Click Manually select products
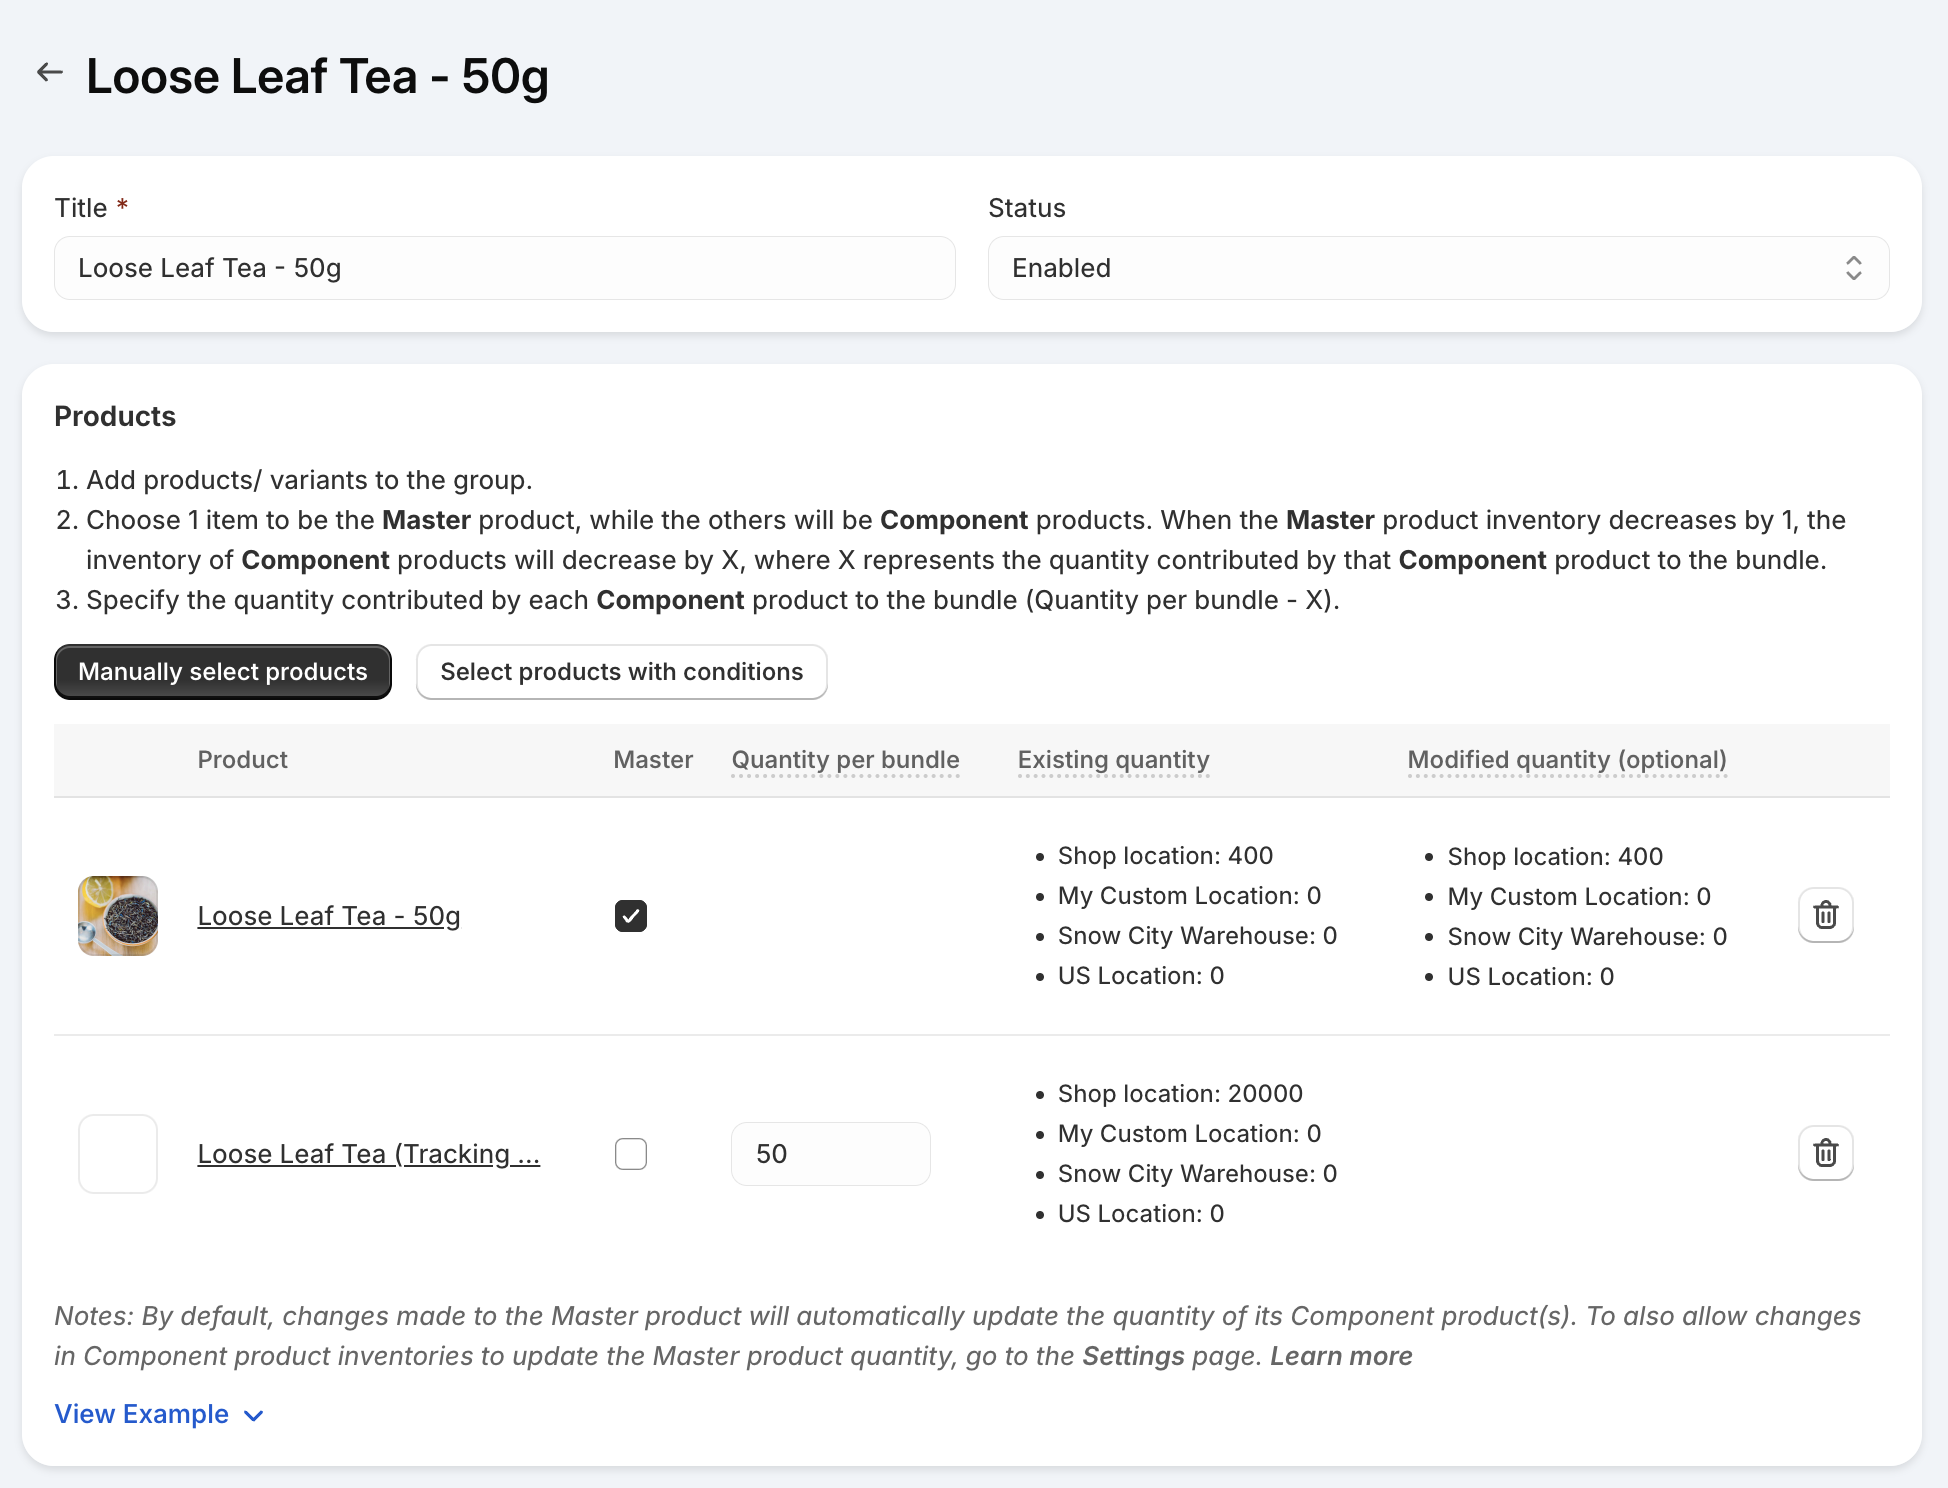 [x=222, y=671]
